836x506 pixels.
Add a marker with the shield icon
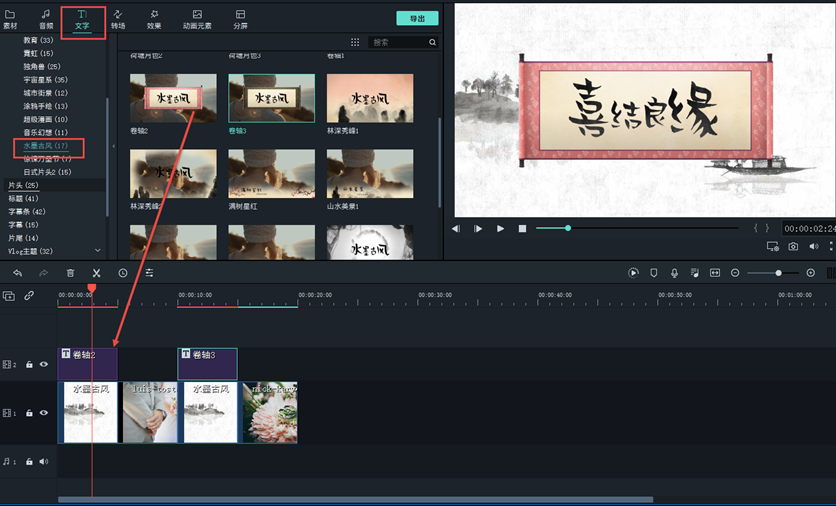pyautogui.click(x=654, y=273)
